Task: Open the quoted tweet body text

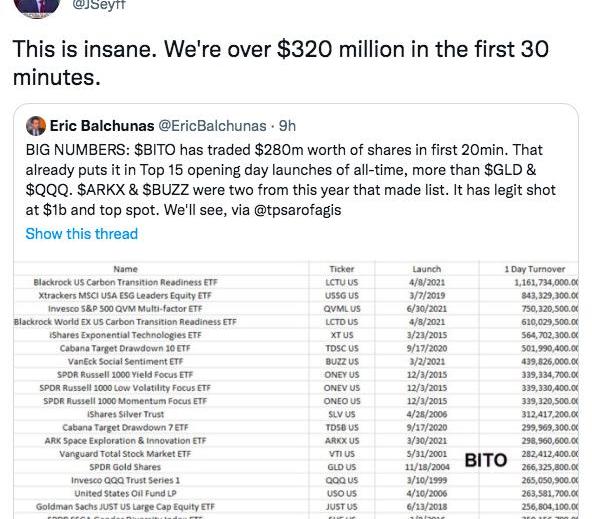Action: (291, 180)
